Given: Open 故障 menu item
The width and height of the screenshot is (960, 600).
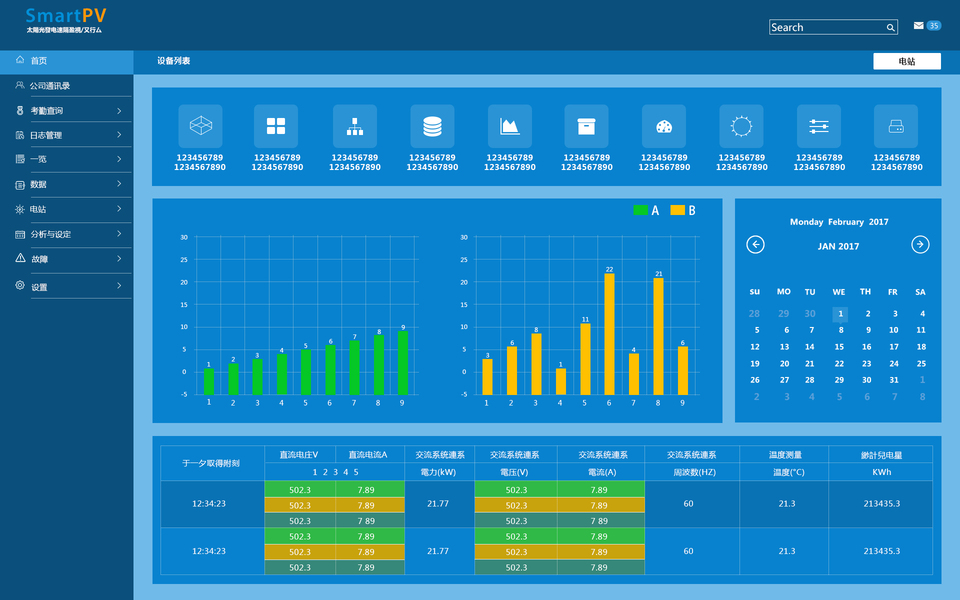Looking at the screenshot, I should coord(39,259).
